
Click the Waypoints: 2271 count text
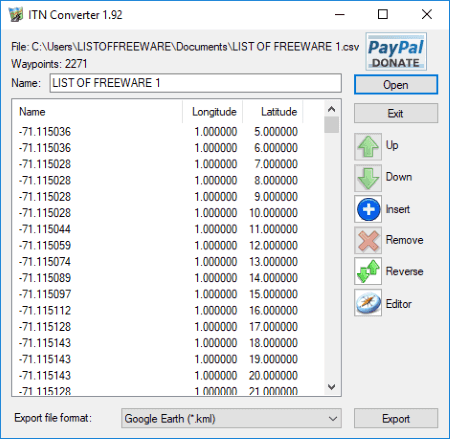tap(49, 64)
